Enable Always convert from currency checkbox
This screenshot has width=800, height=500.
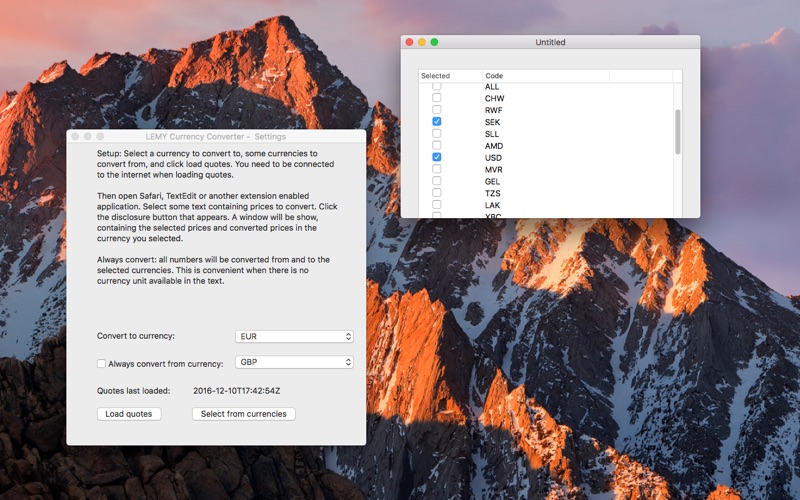[x=101, y=364]
